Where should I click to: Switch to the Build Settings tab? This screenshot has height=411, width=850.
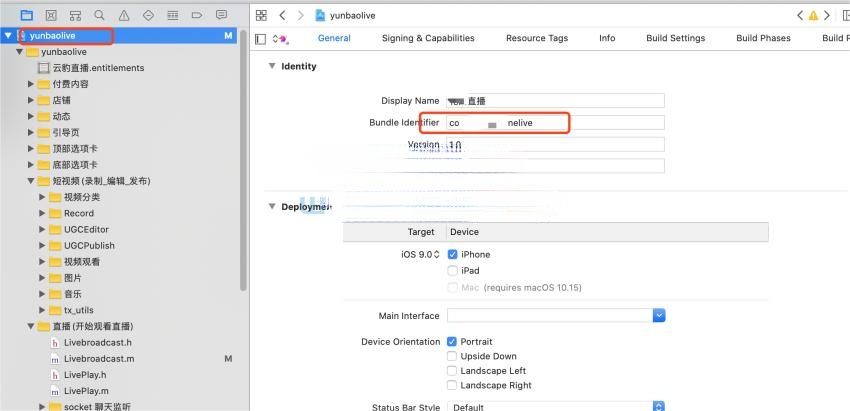click(x=675, y=38)
